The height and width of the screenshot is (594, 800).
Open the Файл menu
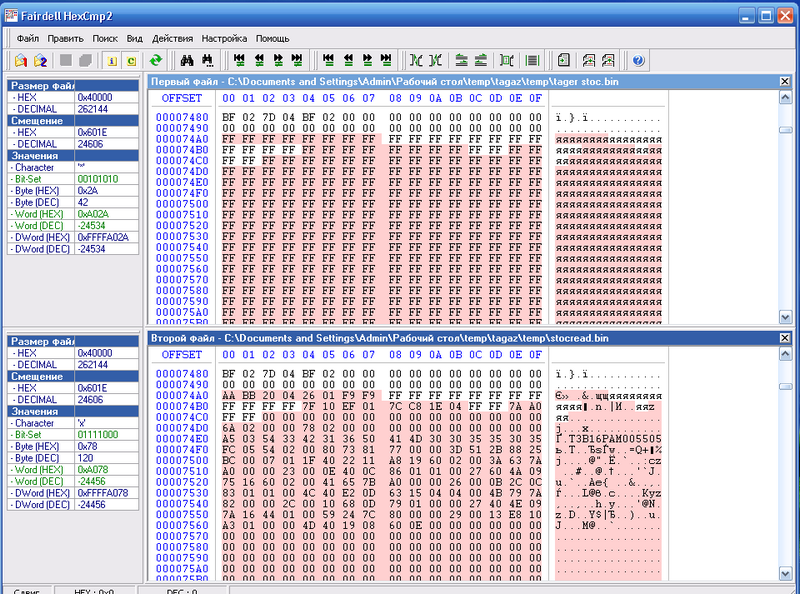pos(28,37)
